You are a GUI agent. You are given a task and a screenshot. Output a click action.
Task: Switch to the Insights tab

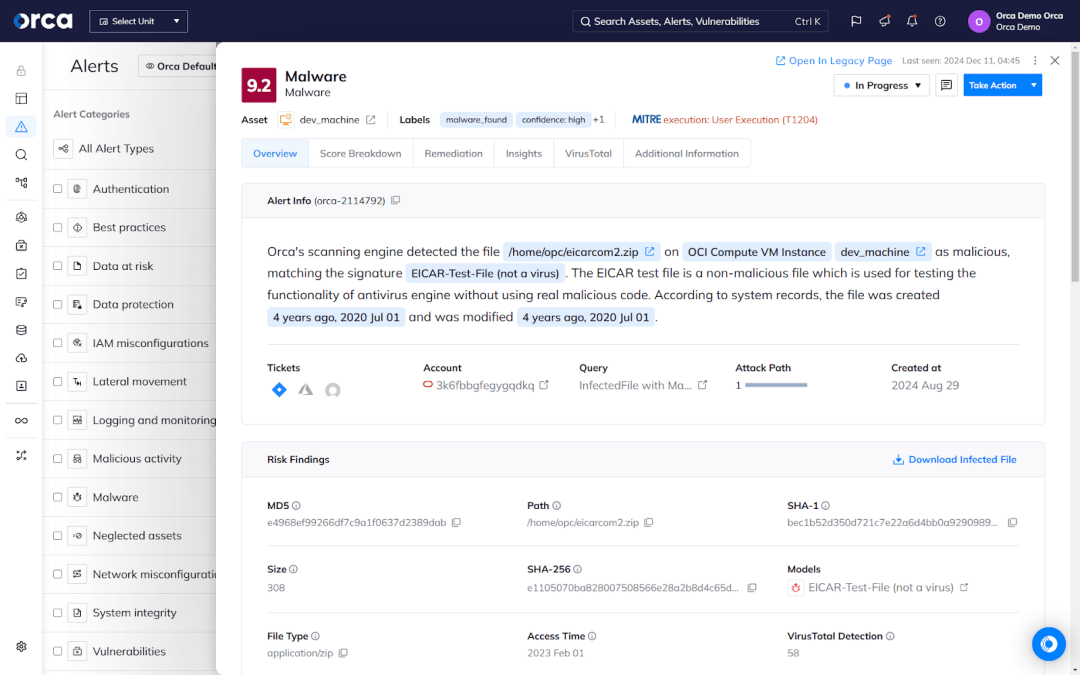523,154
